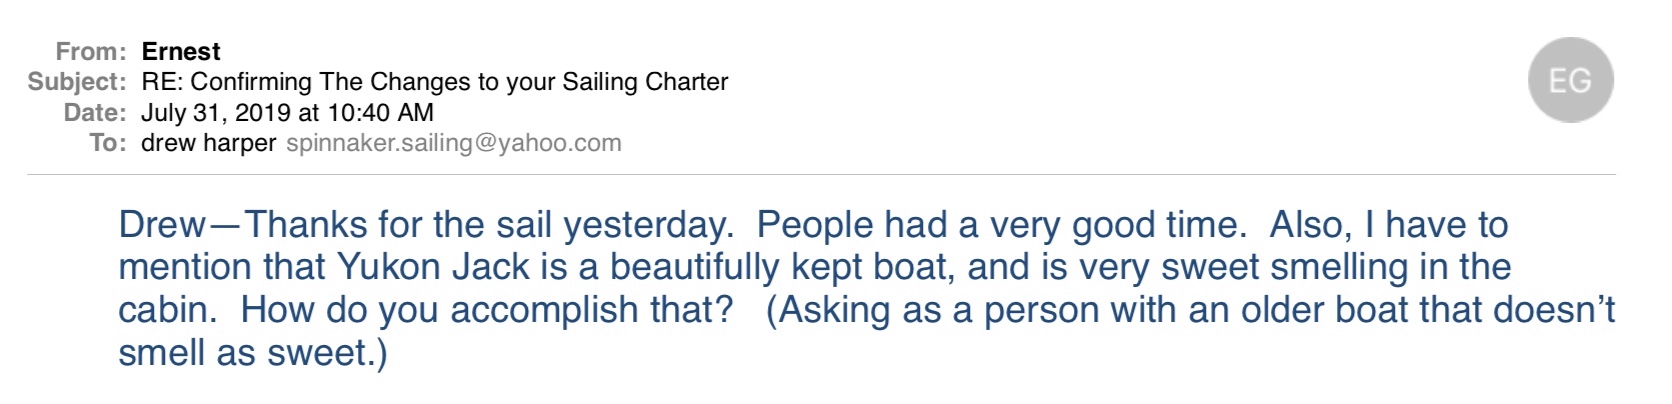Screen dimensions: 1672x404
Task: Click the subject line about the Sailing Charter
Action: (x=434, y=81)
